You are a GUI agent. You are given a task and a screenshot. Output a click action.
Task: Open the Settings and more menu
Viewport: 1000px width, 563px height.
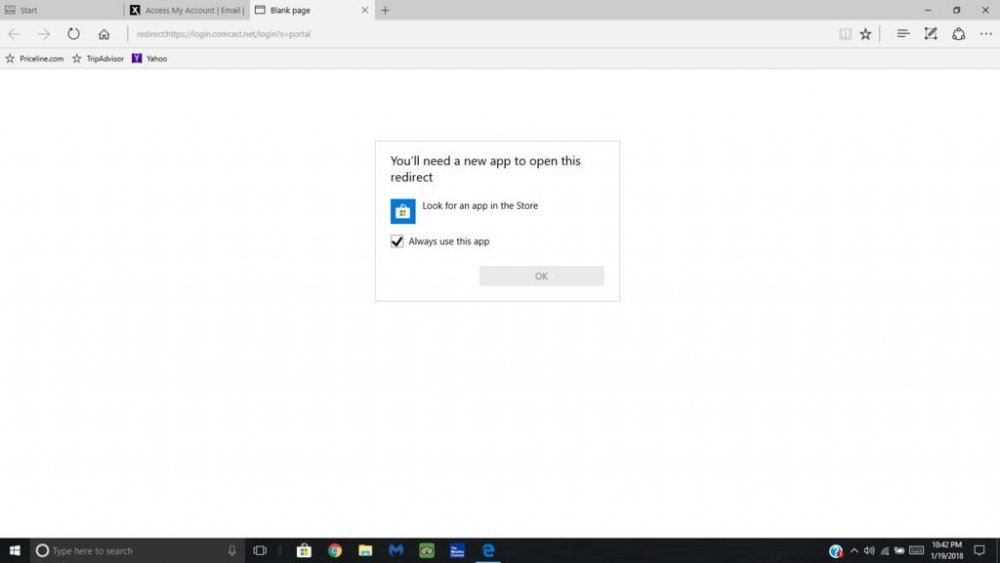(x=984, y=34)
